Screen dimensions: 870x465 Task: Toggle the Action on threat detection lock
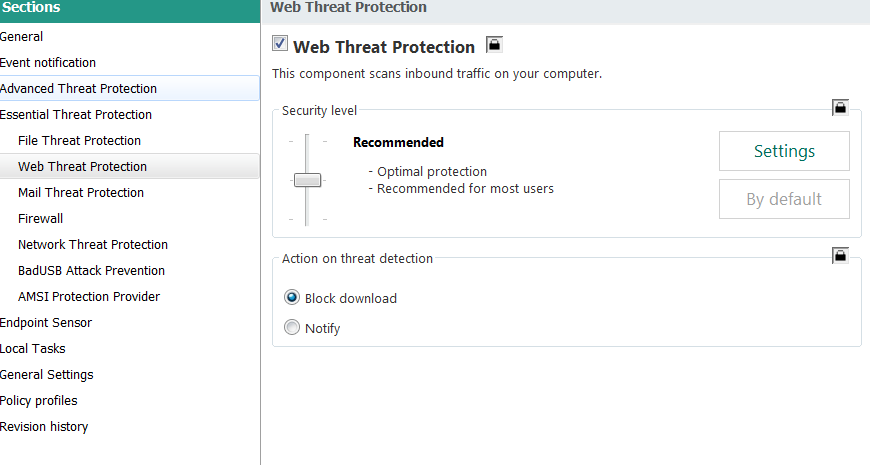pyautogui.click(x=840, y=255)
